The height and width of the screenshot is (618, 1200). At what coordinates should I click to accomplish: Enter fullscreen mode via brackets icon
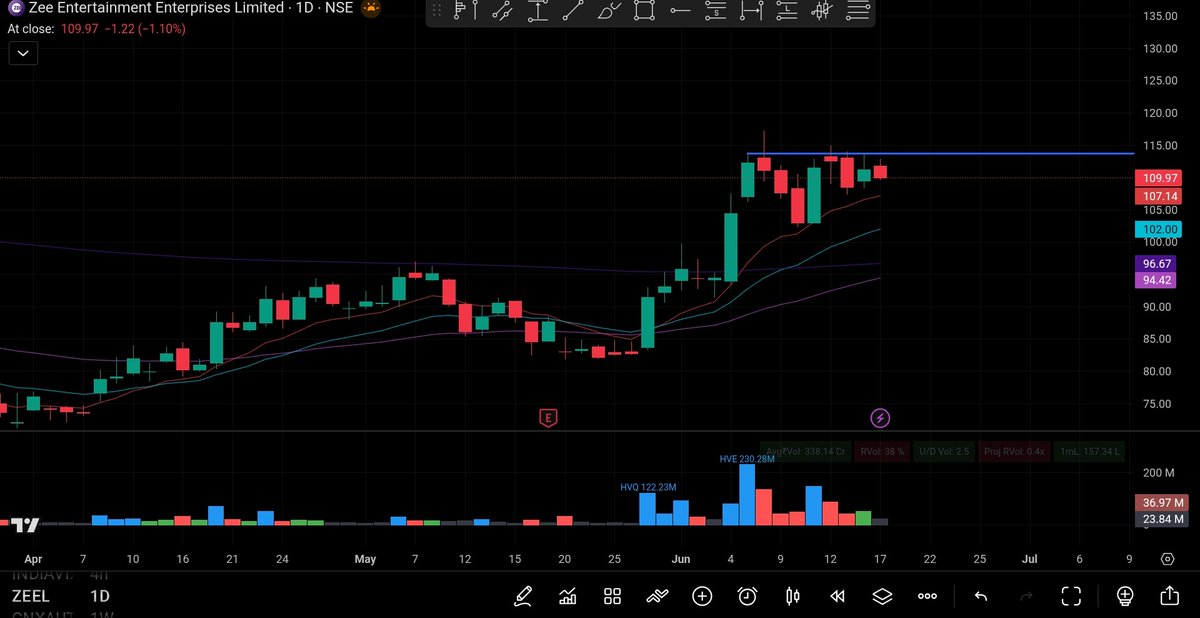point(1071,596)
